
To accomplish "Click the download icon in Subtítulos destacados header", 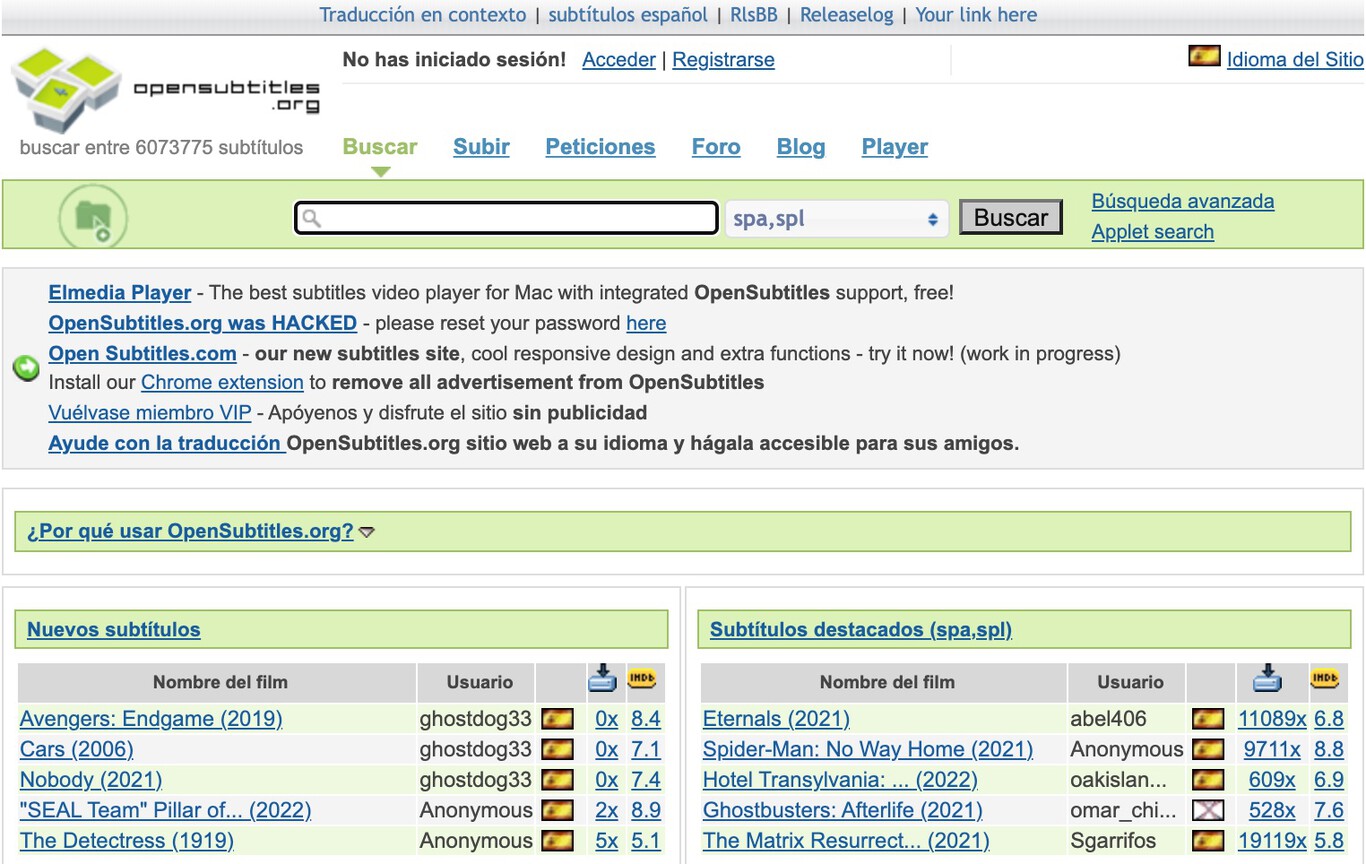I will [x=1267, y=679].
